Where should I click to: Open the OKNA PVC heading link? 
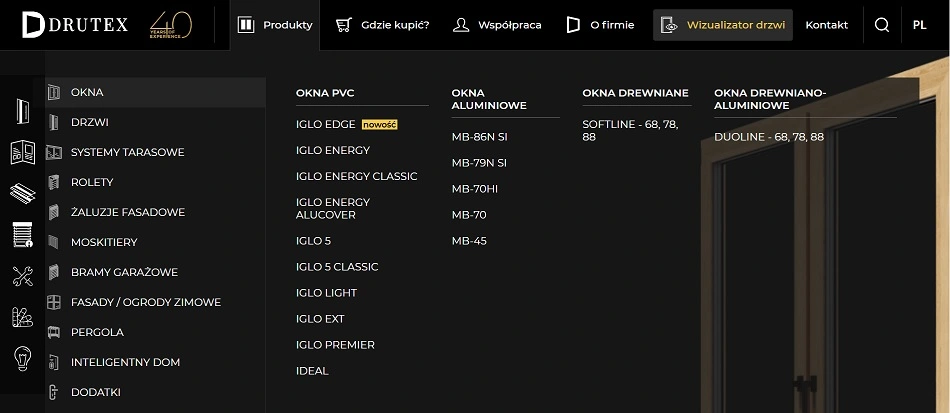(x=325, y=93)
